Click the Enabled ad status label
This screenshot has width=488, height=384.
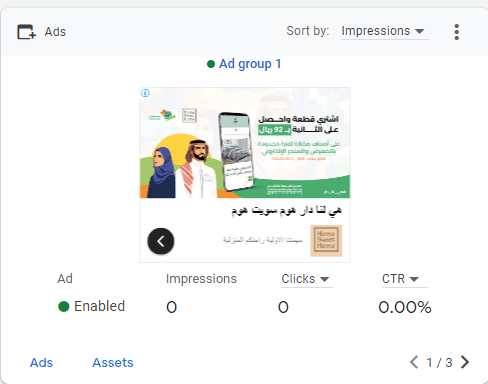pos(99,306)
